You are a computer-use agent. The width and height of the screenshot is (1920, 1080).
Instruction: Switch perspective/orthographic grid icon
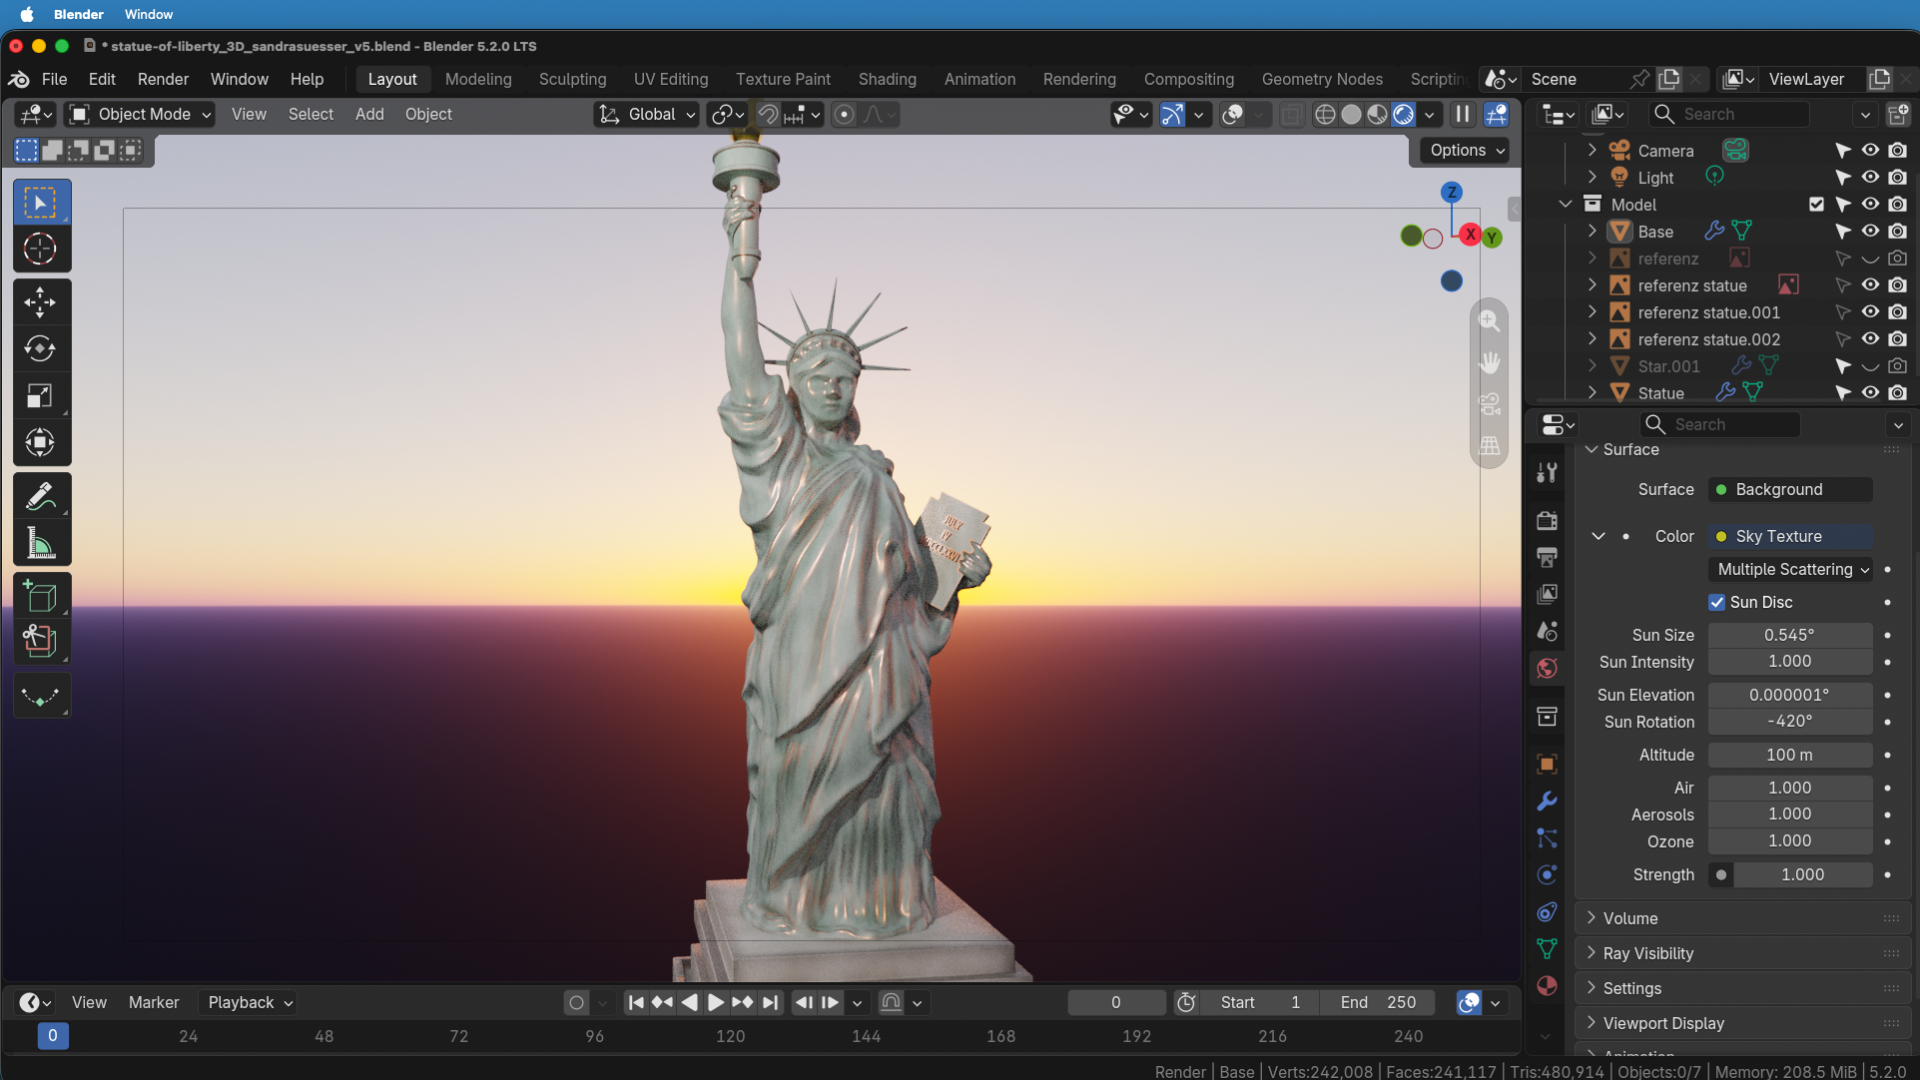tap(1489, 445)
